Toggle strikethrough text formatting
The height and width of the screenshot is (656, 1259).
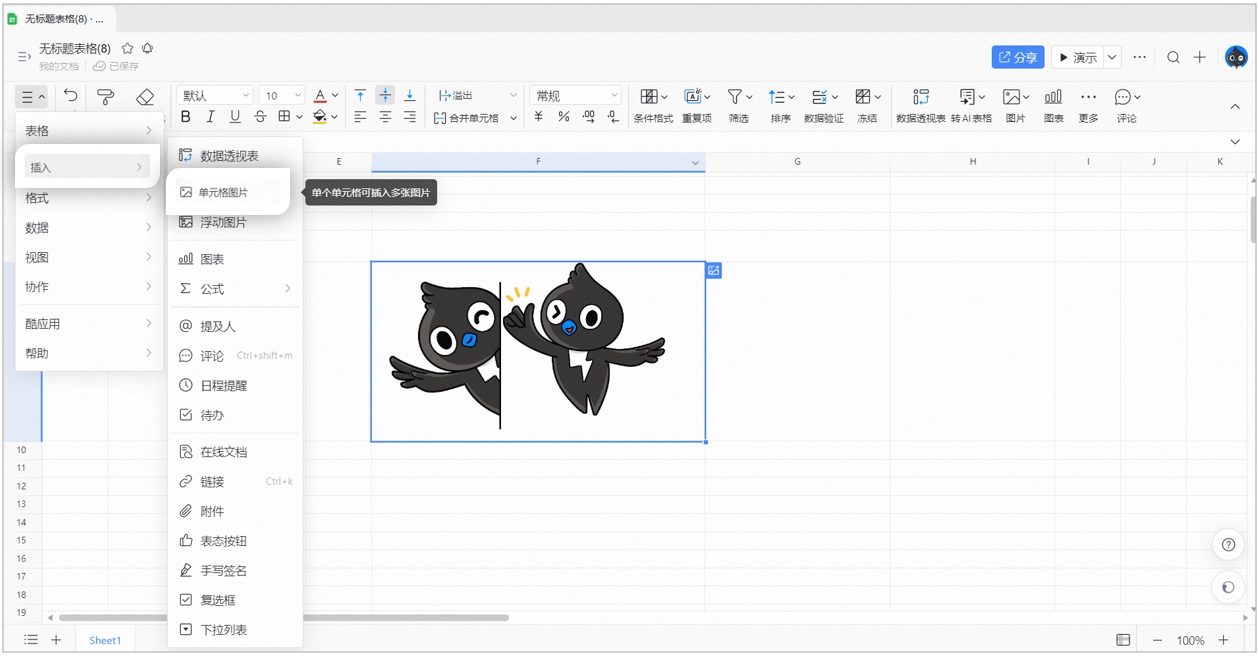coord(260,117)
